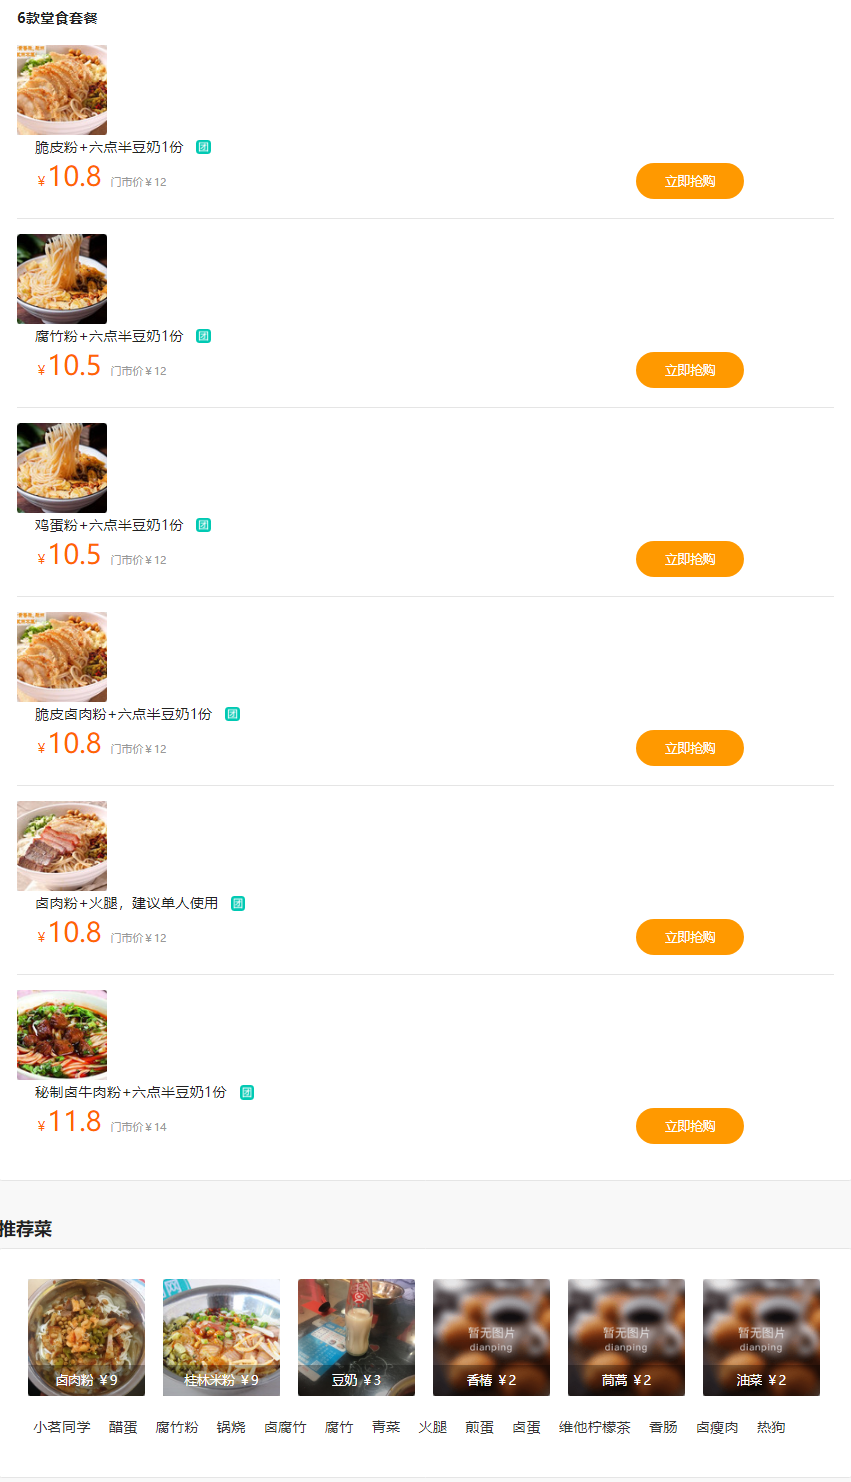Select the 卤腐竹 dish tag
Viewport: 851px width, 1482px height.
285,1427
